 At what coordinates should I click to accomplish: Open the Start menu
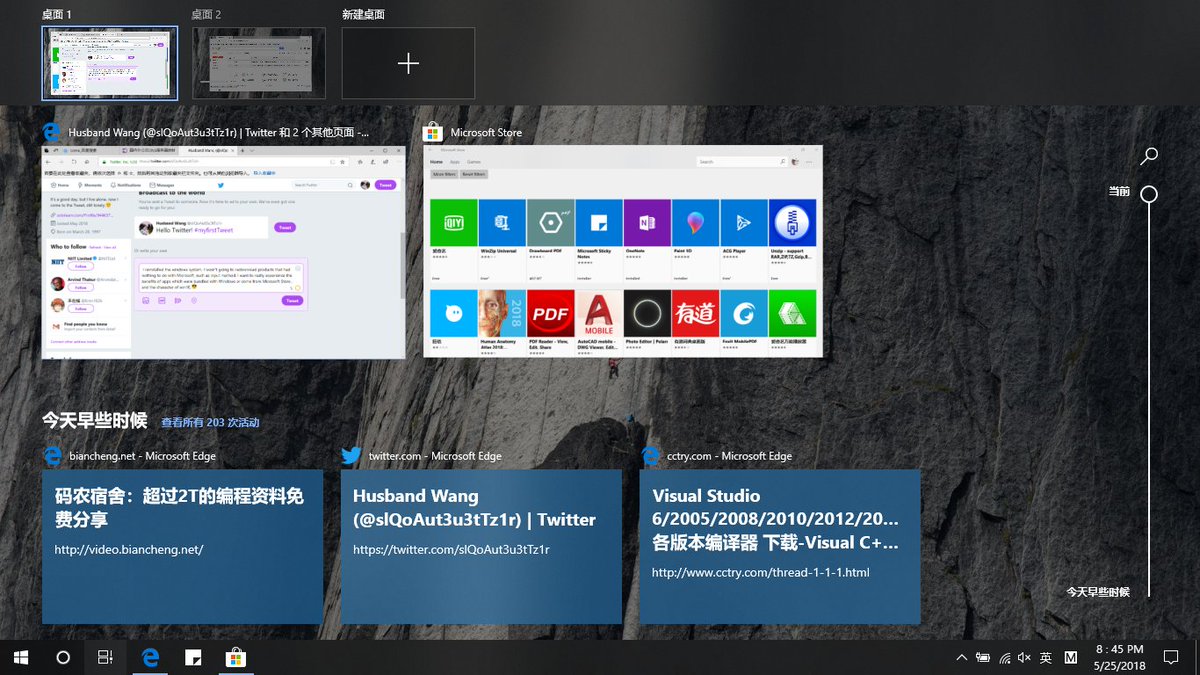pyautogui.click(x=20, y=658)
